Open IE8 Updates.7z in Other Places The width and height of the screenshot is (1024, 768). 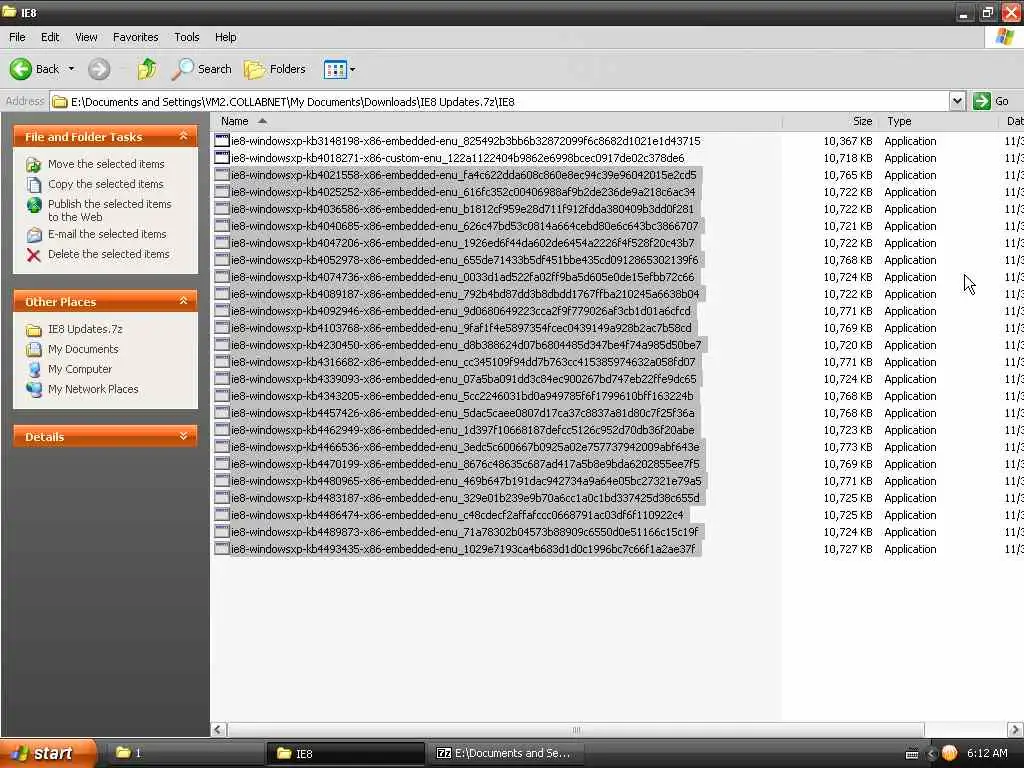coord(85,329)
